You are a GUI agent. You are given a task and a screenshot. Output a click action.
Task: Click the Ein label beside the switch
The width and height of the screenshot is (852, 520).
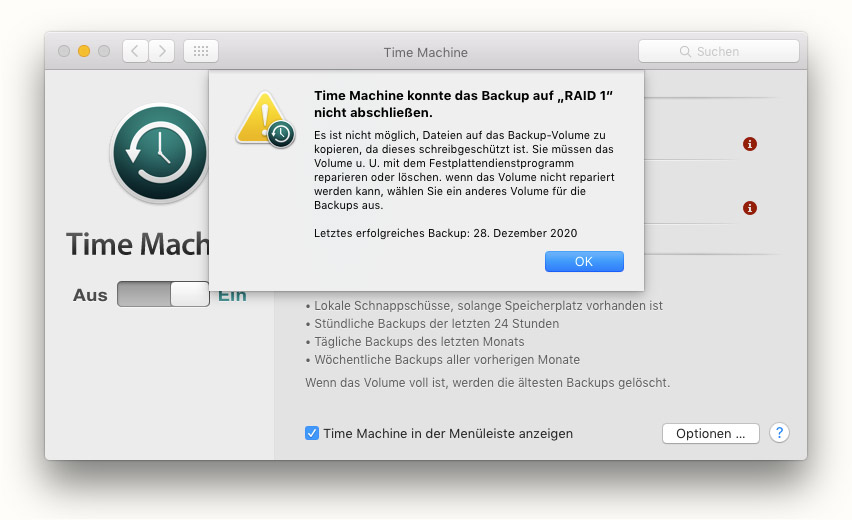(x=232, y=297)
